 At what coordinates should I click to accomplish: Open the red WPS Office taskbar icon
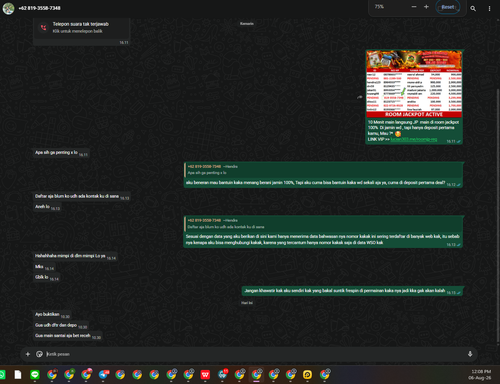pos(205,375)
